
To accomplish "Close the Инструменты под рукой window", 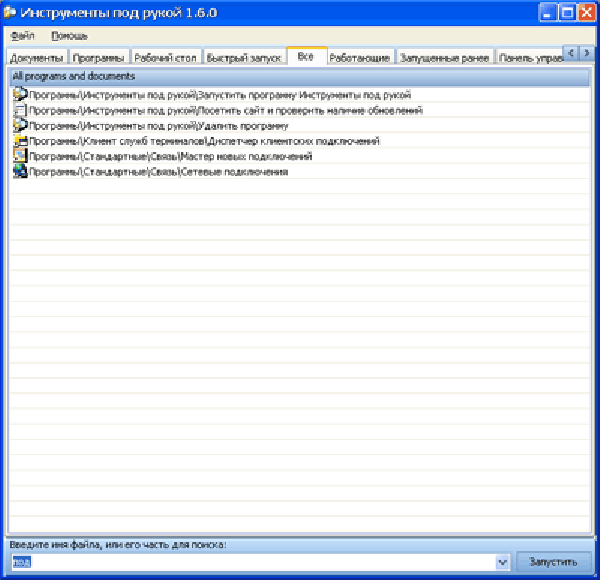I will [587, 13].
